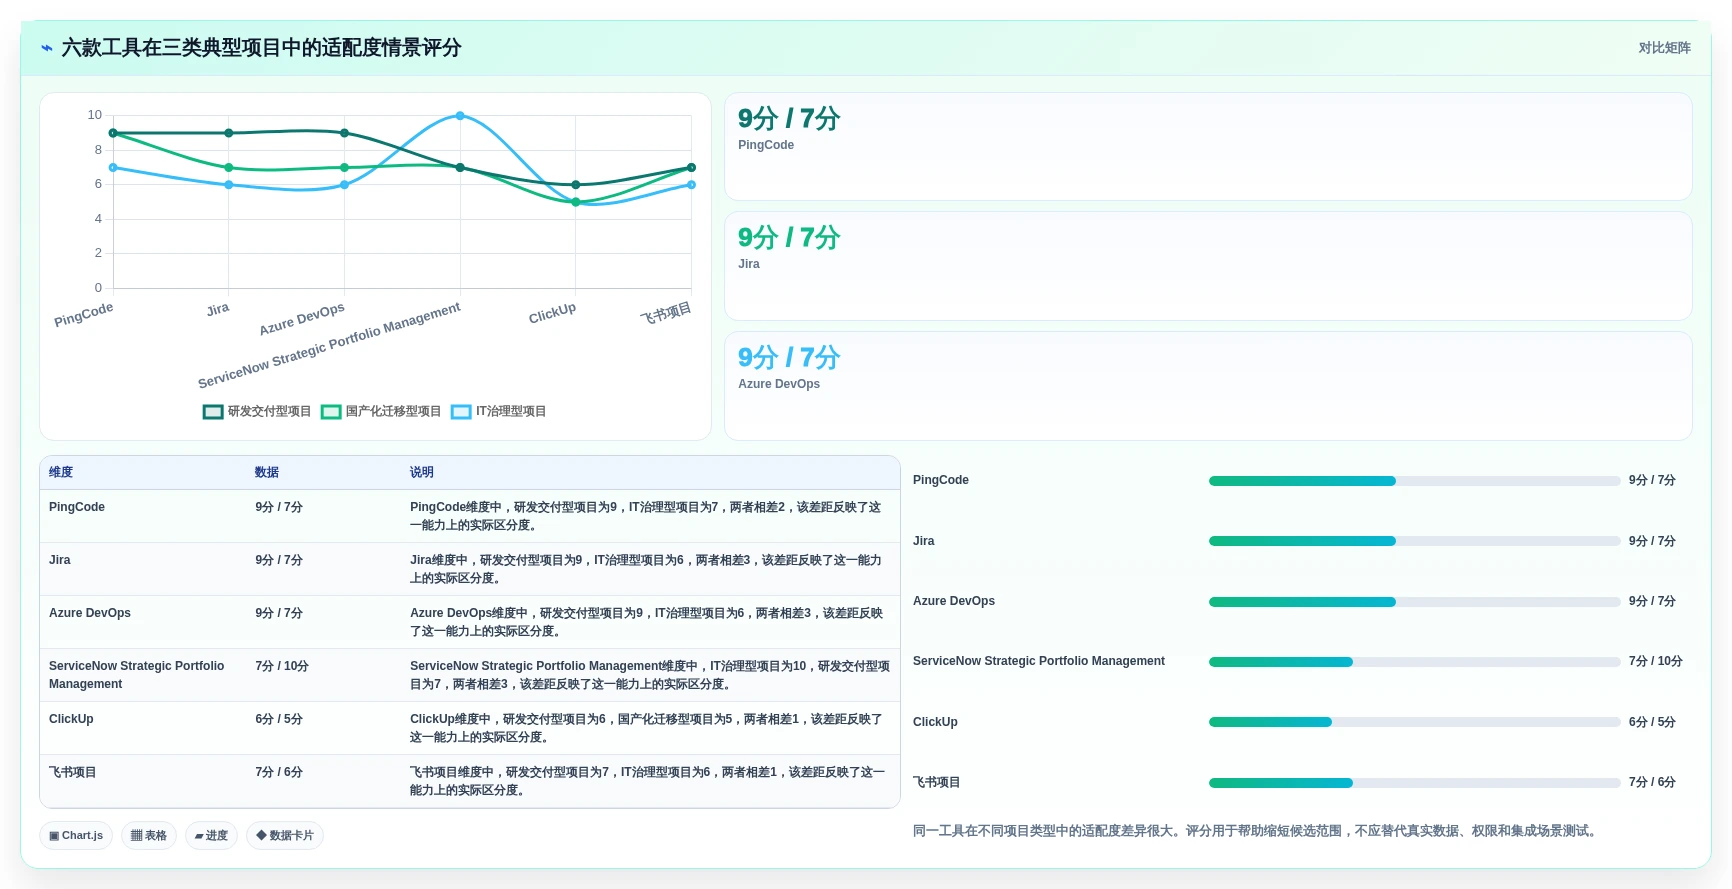This screenshot has height=889, width=1732.
Task: Open the Azure DevOps 9分 / 7分 score card
Action: click(1208, 386)
